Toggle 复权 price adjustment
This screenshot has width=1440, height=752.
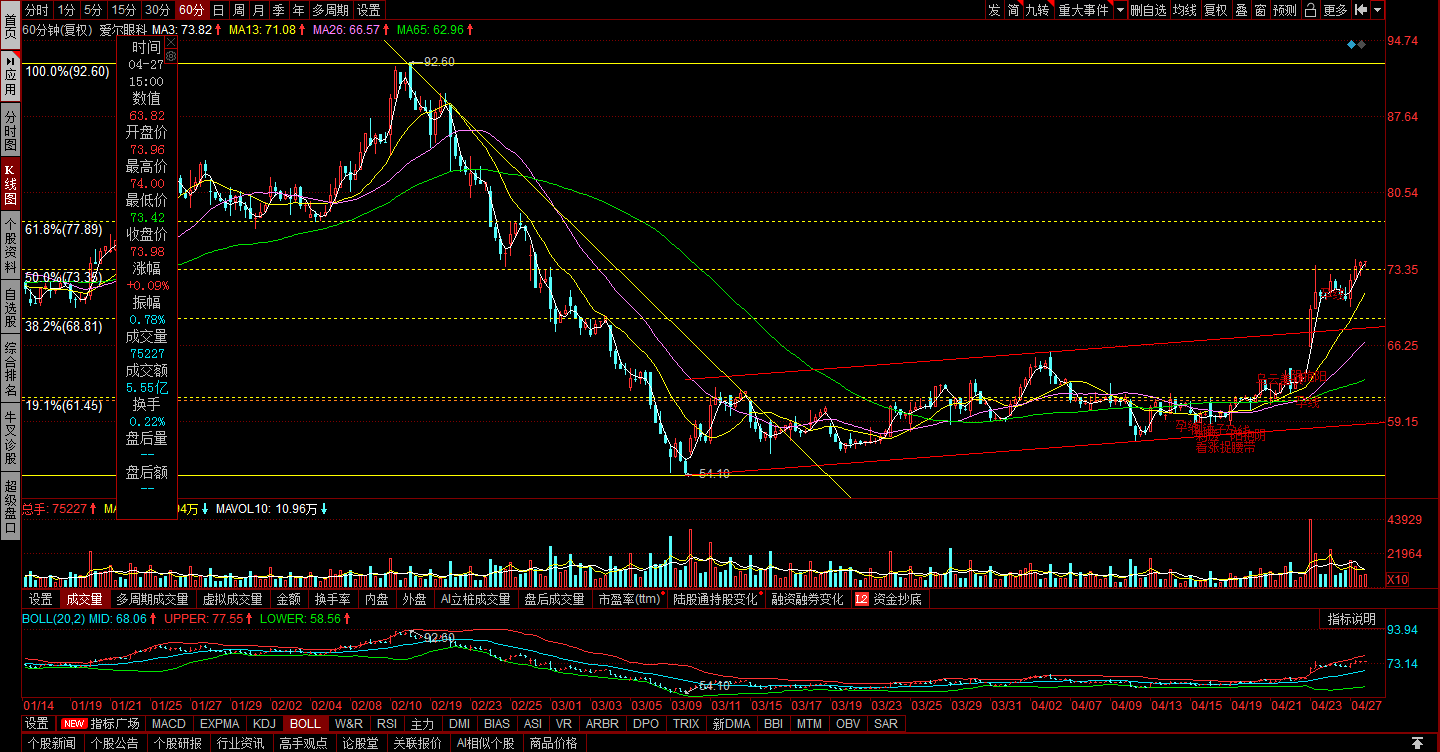click(x=1215, y=10)
